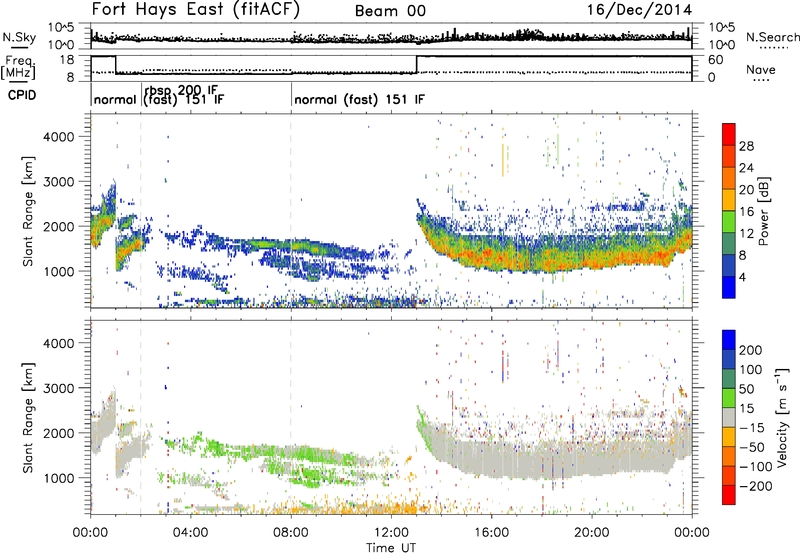Click "Slant Range [km]" label of the power panel
This screenshot has height=554, width=800.
coord(28,211)
